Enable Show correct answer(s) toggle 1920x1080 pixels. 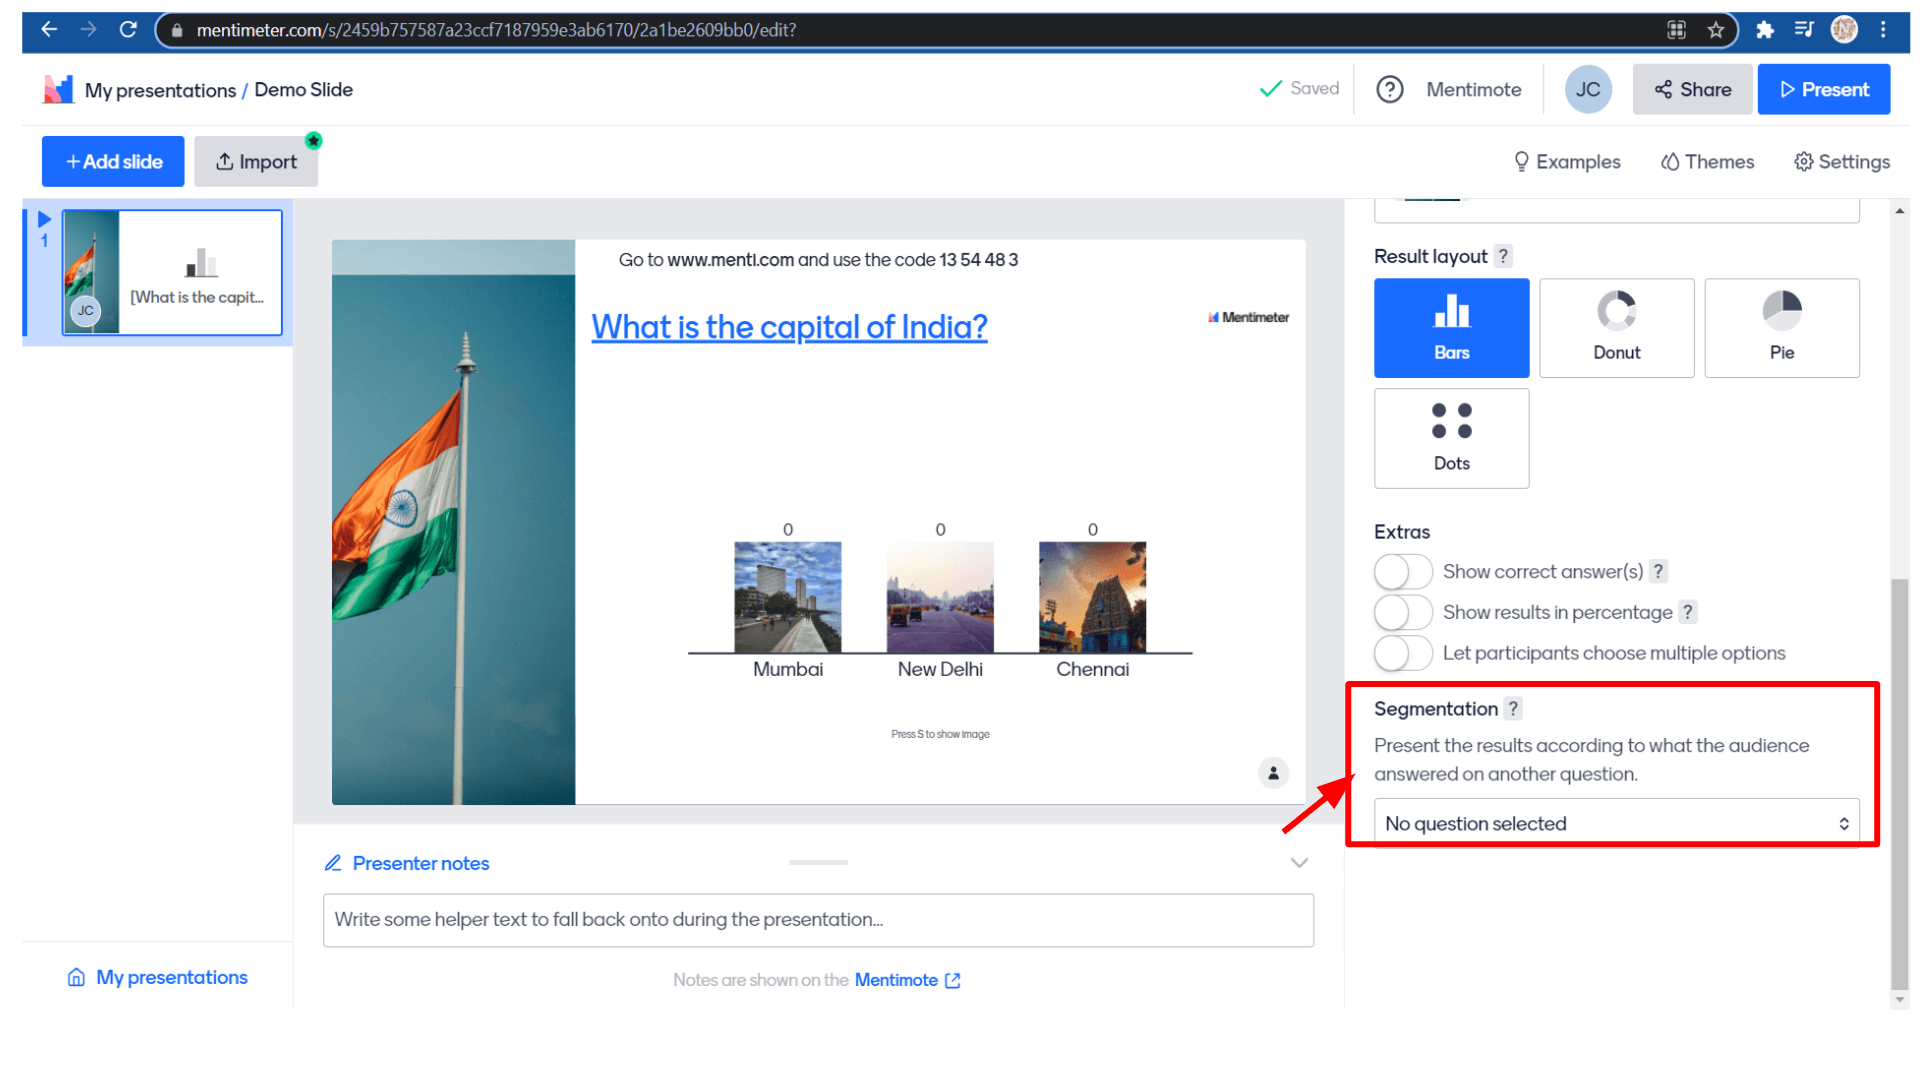(x=1402, y=572)
